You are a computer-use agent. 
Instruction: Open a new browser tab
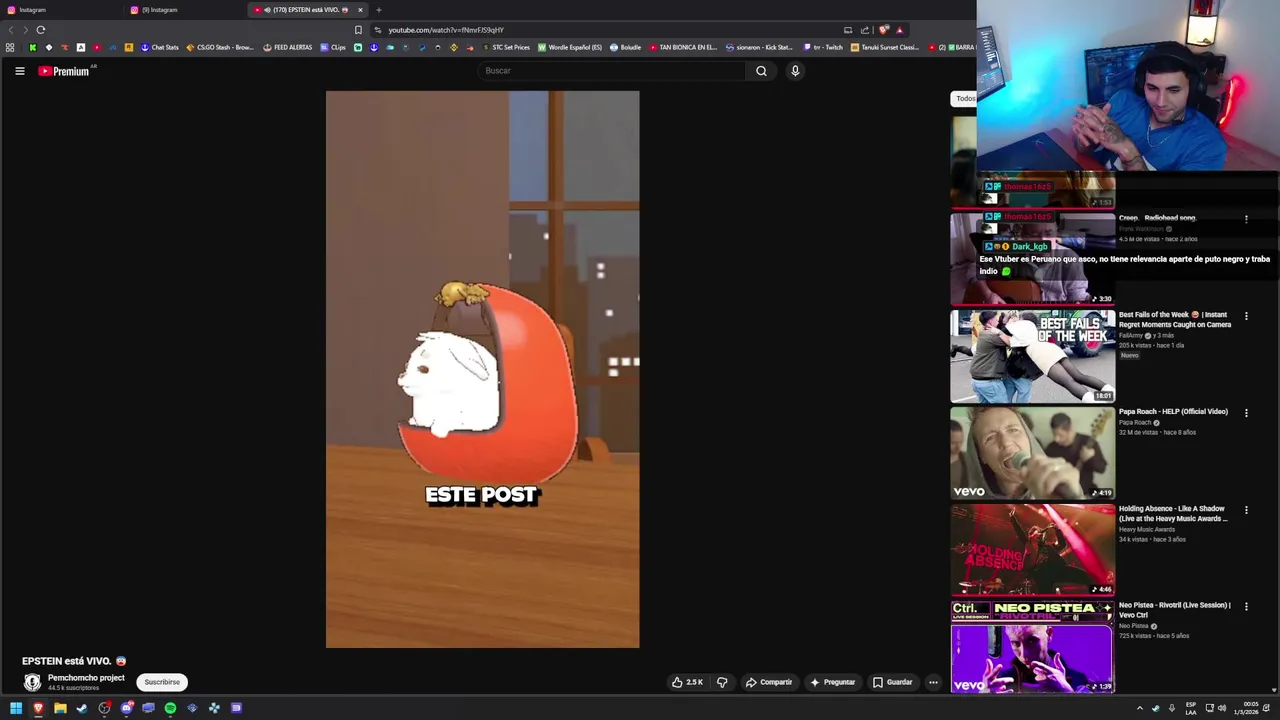click(379, 10)
